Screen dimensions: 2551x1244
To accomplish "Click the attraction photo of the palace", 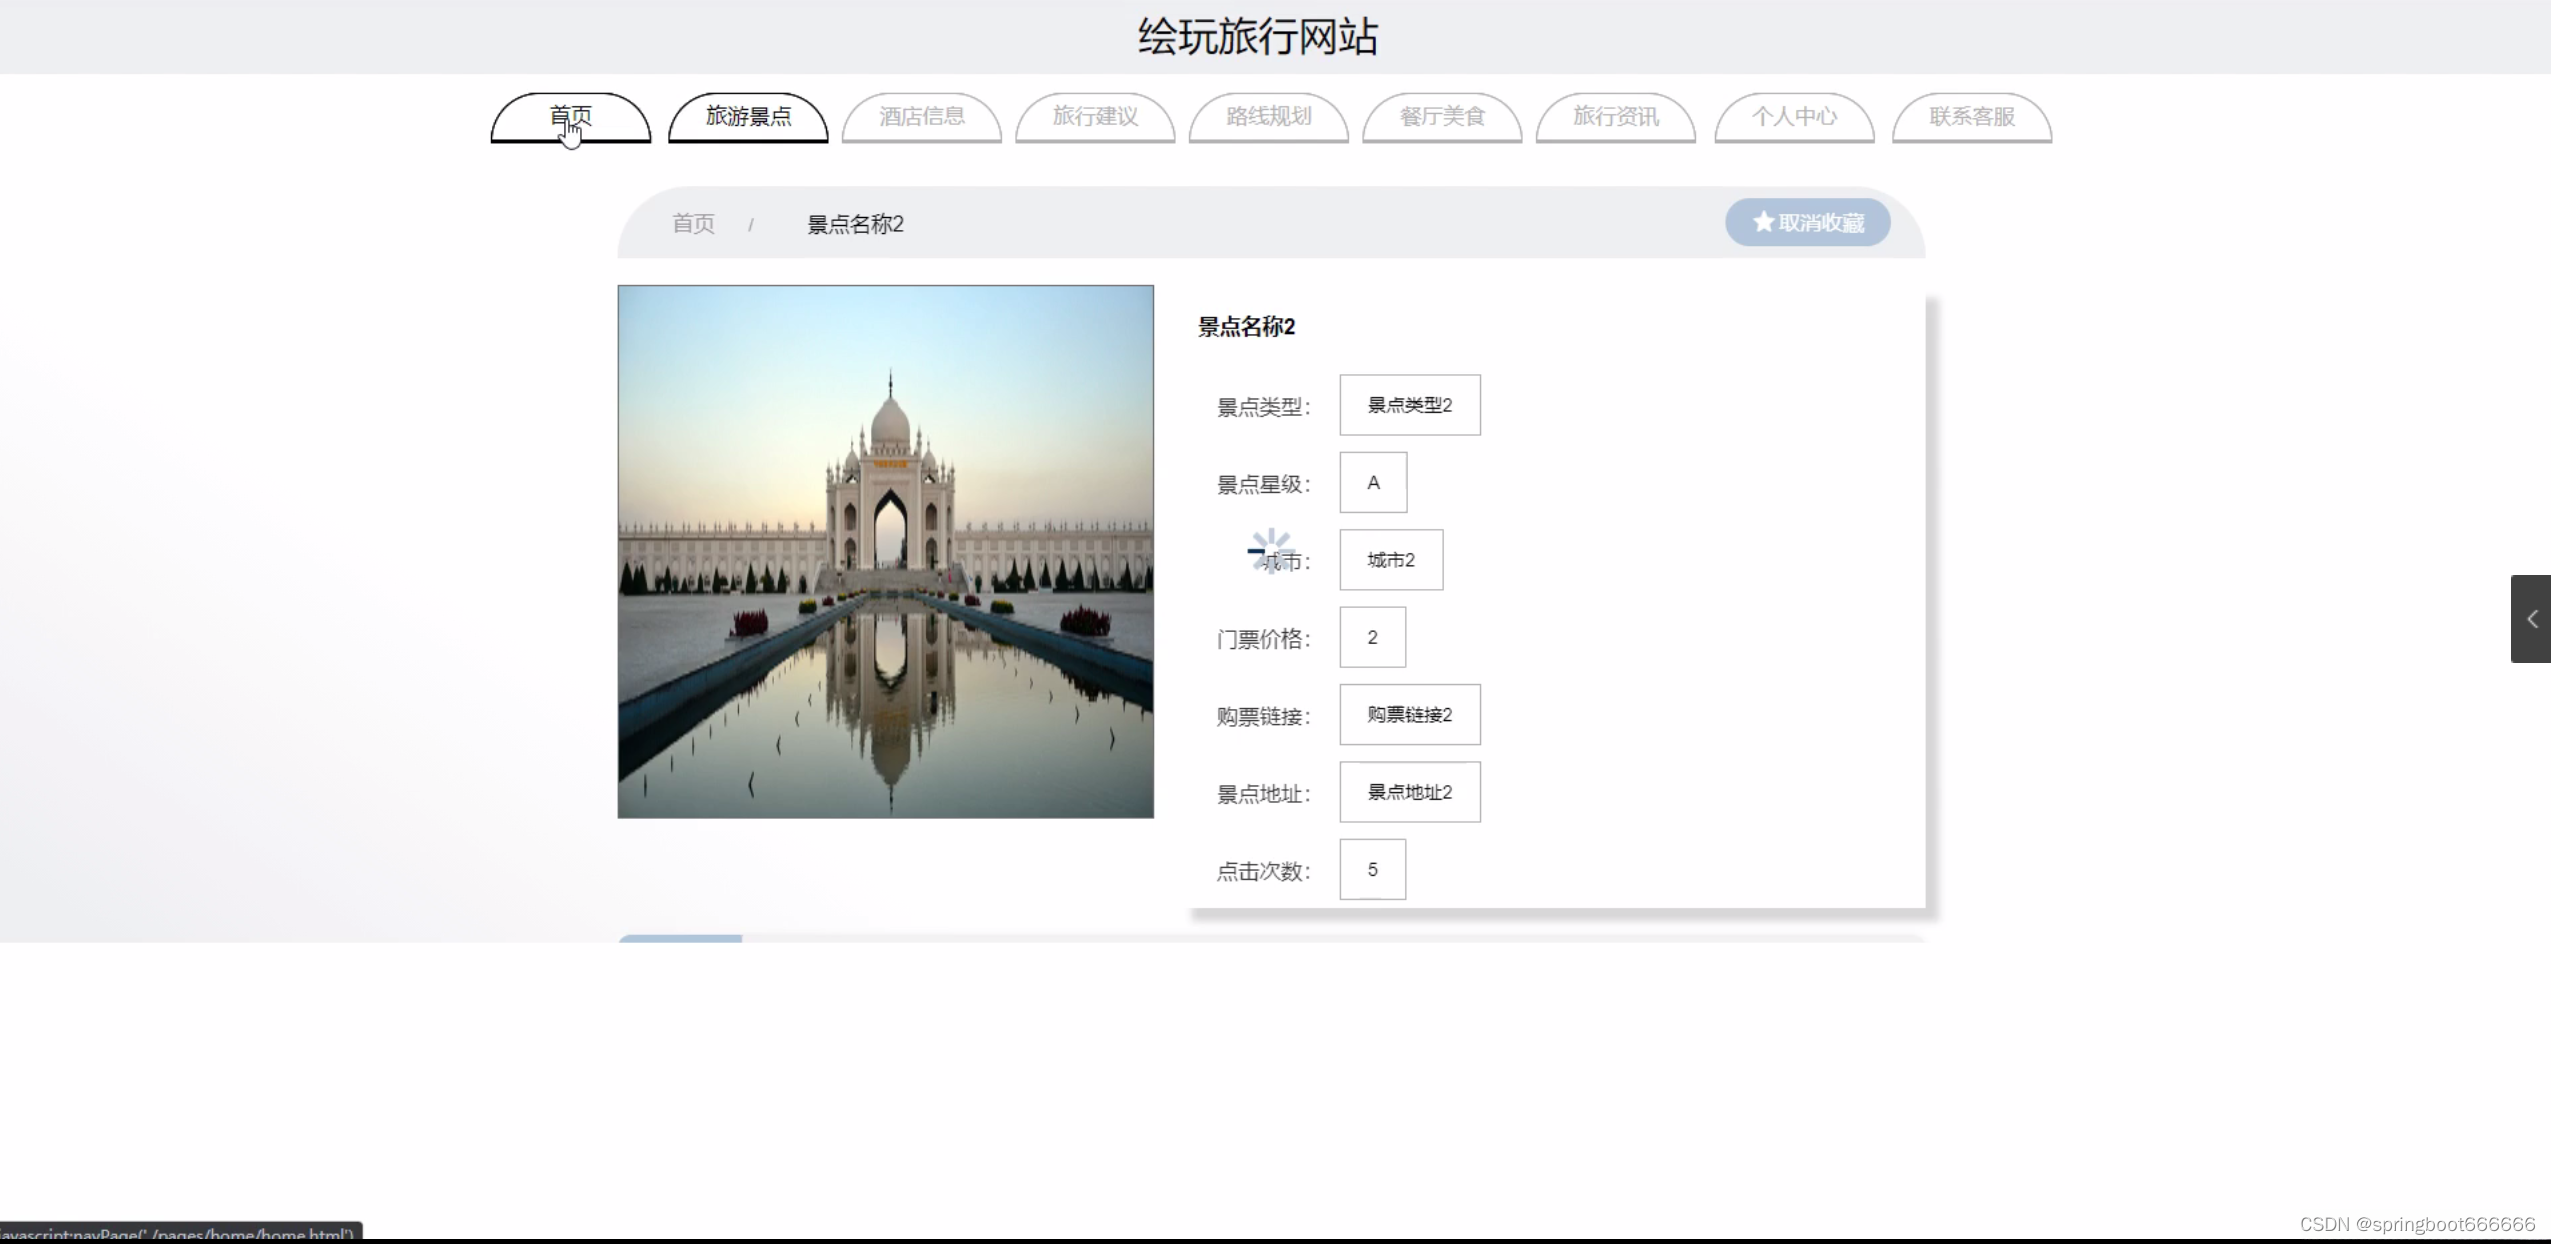I will pos(885,551).
